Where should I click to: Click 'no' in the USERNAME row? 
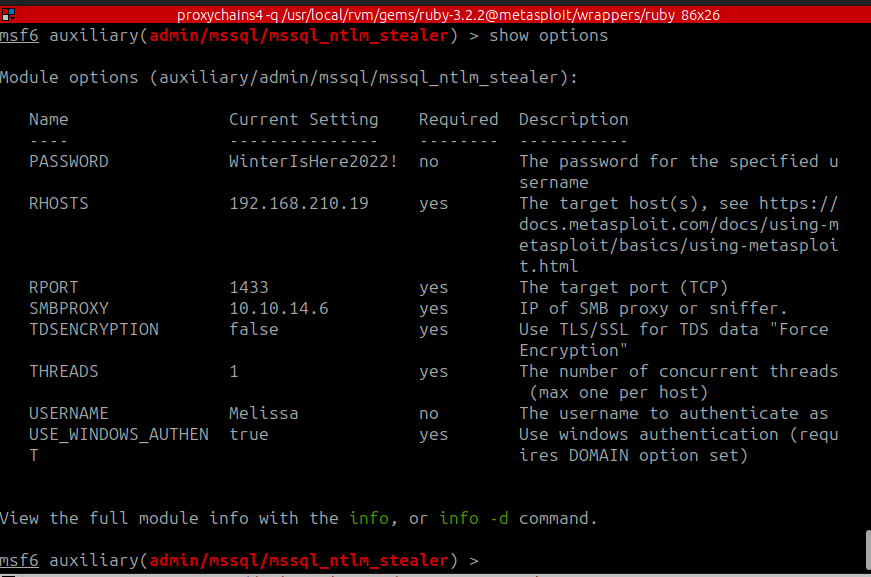[x=429, y=414]
